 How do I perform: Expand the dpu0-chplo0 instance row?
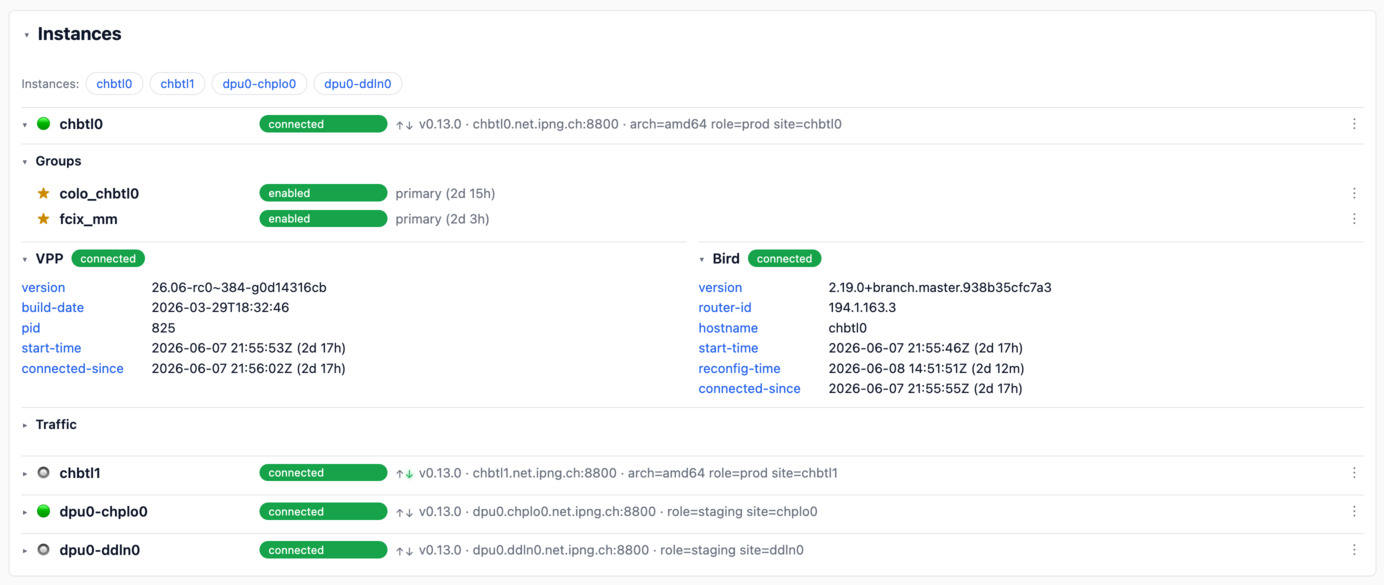point(25,512)
